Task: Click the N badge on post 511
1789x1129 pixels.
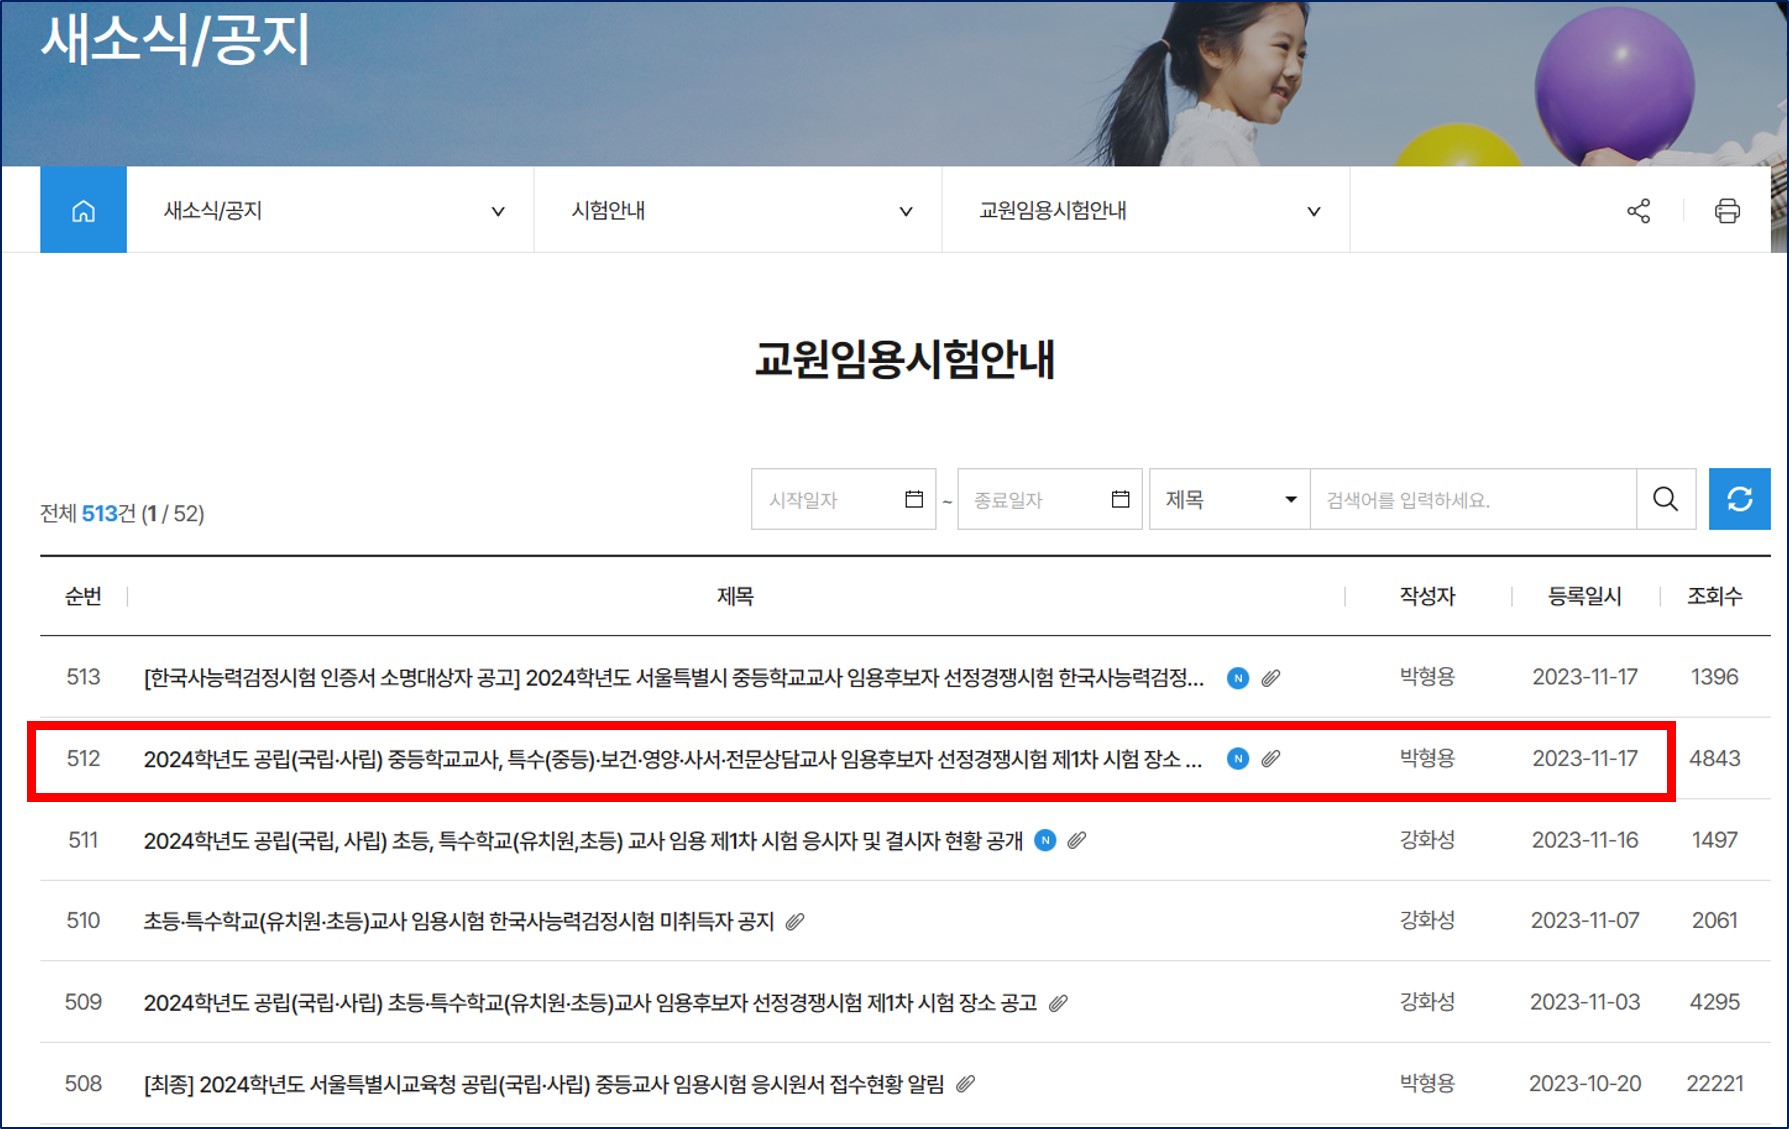Action: [1044, 841]
